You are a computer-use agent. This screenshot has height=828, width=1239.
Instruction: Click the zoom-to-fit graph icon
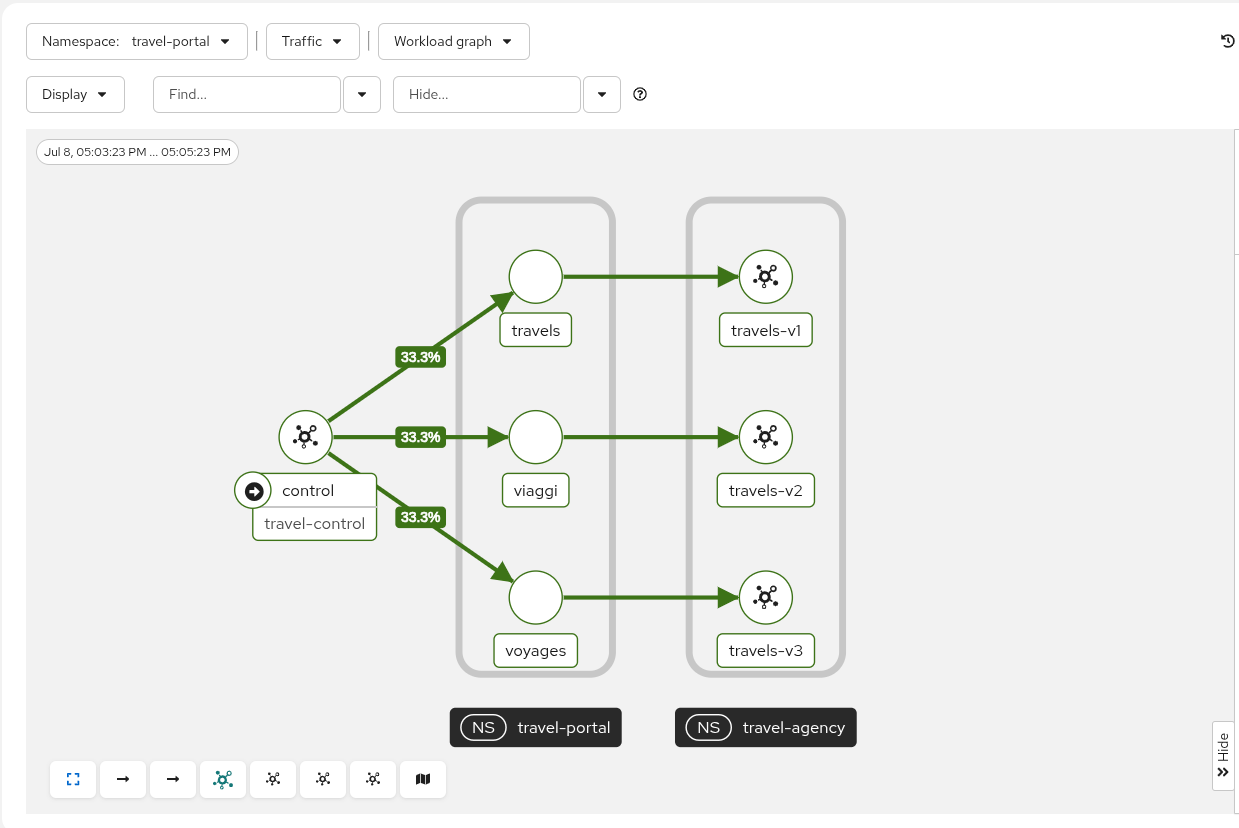point(73,779)
